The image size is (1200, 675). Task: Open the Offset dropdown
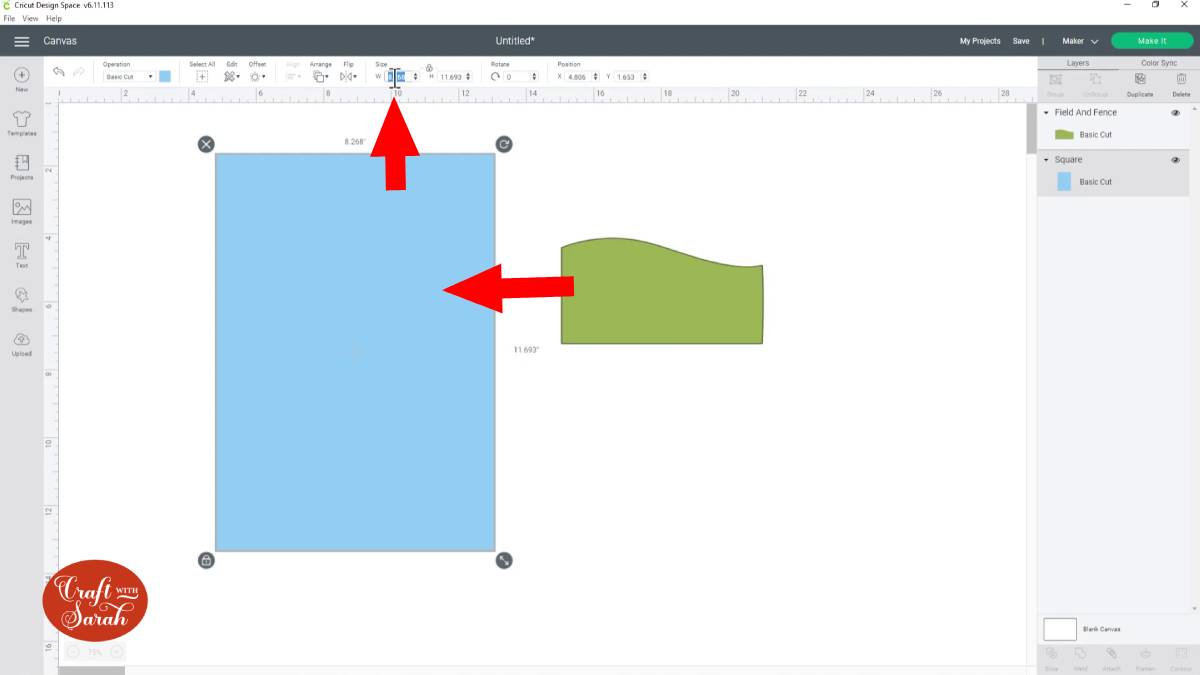coord(258,76)
